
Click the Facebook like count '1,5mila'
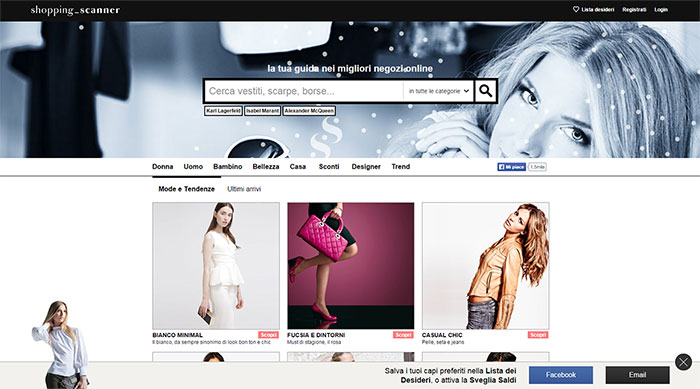[x=537, y=167]
